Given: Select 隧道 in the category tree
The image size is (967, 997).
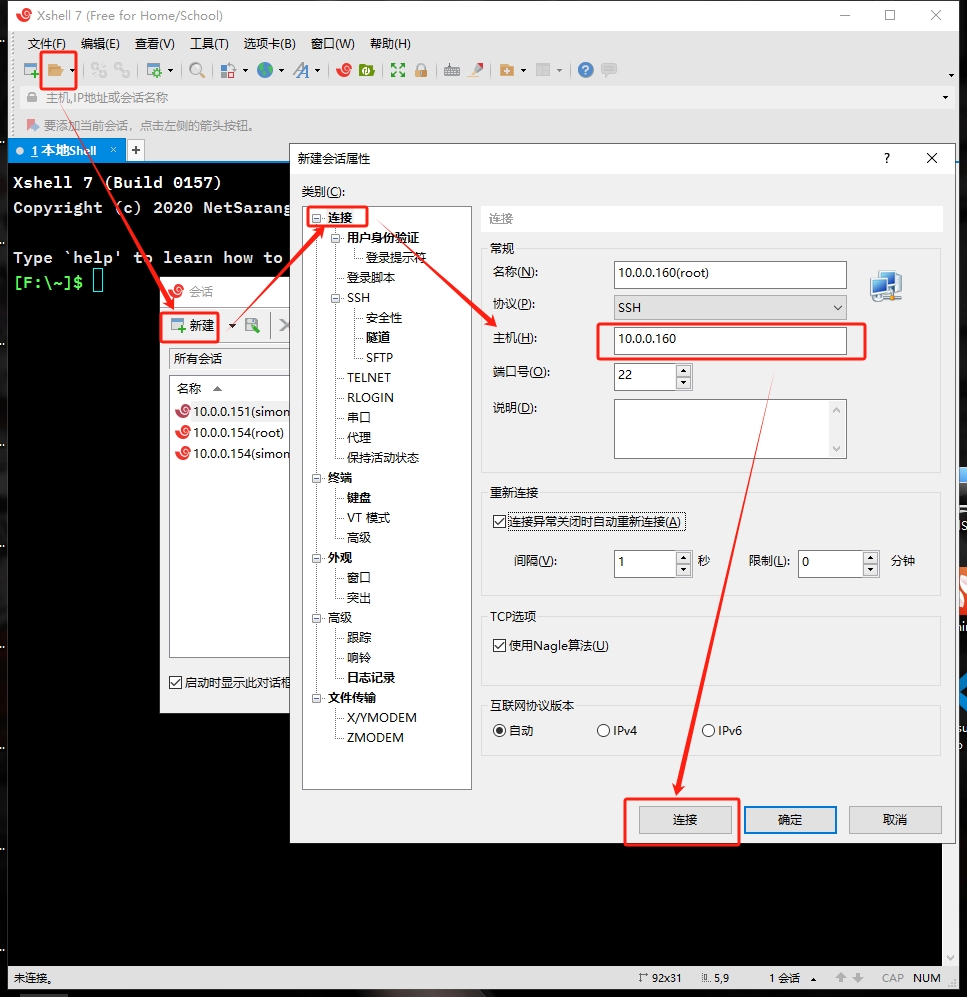Looking at the screenshot, I should tap(378, 338).
